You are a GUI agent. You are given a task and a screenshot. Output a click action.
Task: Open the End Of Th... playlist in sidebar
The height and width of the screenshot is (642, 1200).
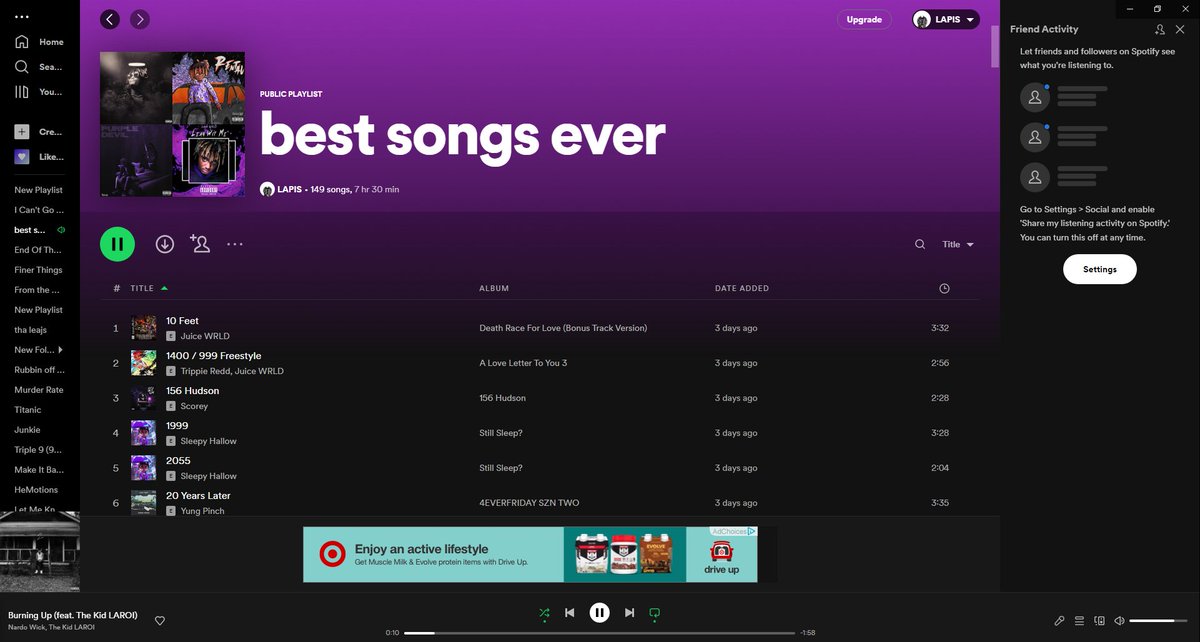[38, 250]
